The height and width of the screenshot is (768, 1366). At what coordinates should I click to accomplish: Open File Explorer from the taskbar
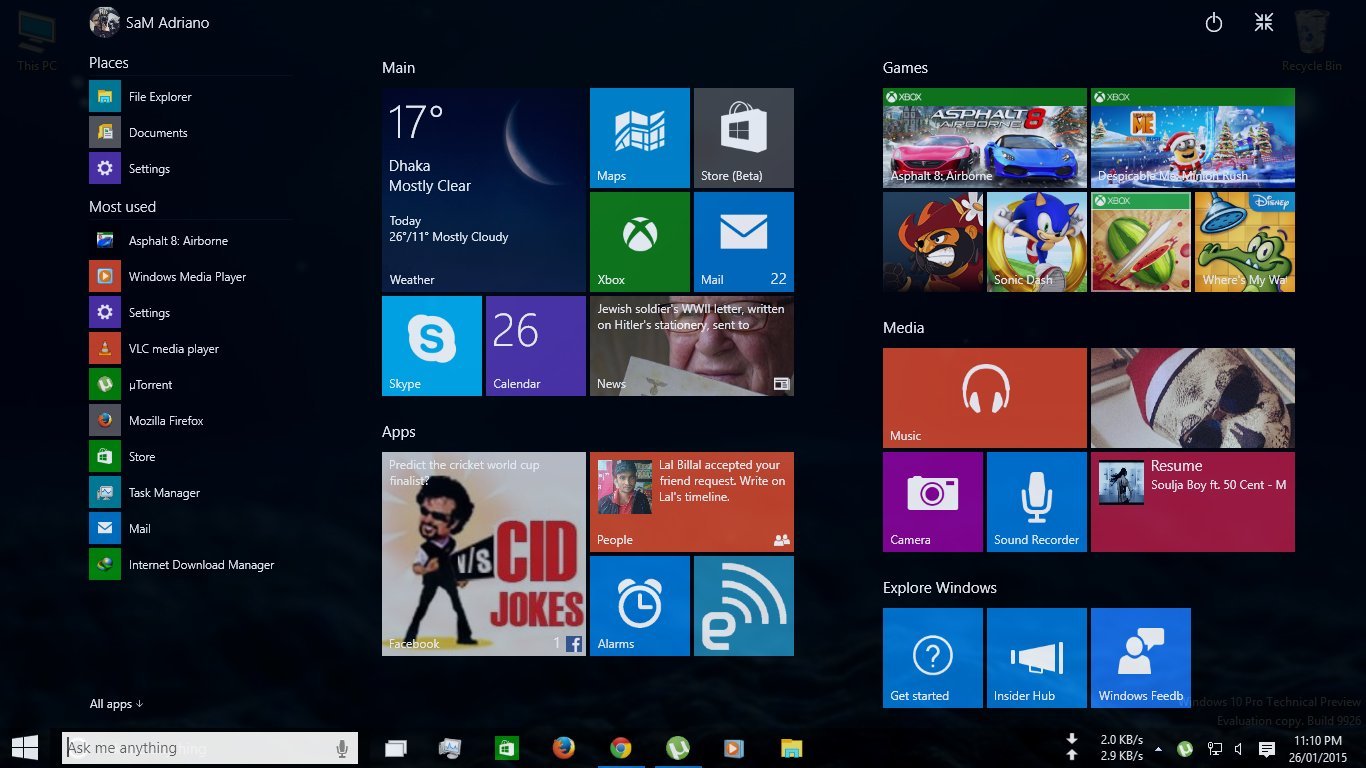click(791, 748)
